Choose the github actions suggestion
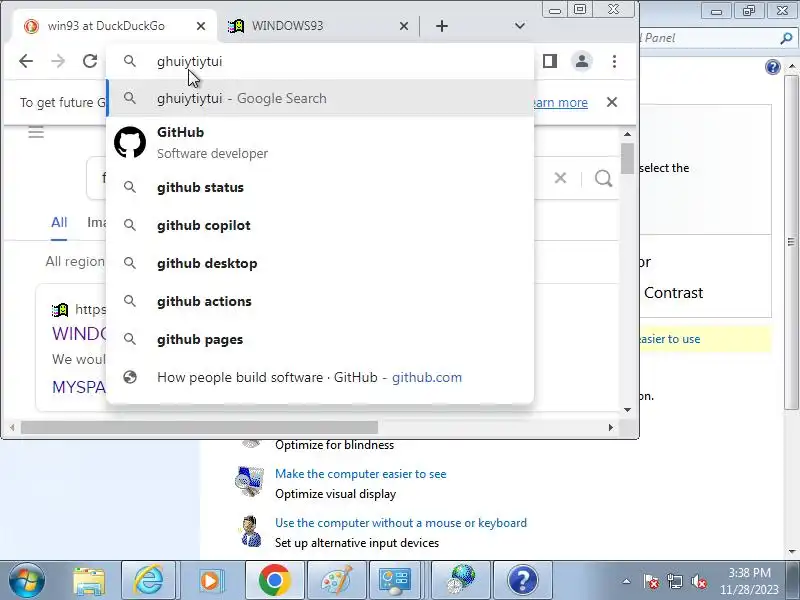 click(320, 301)
